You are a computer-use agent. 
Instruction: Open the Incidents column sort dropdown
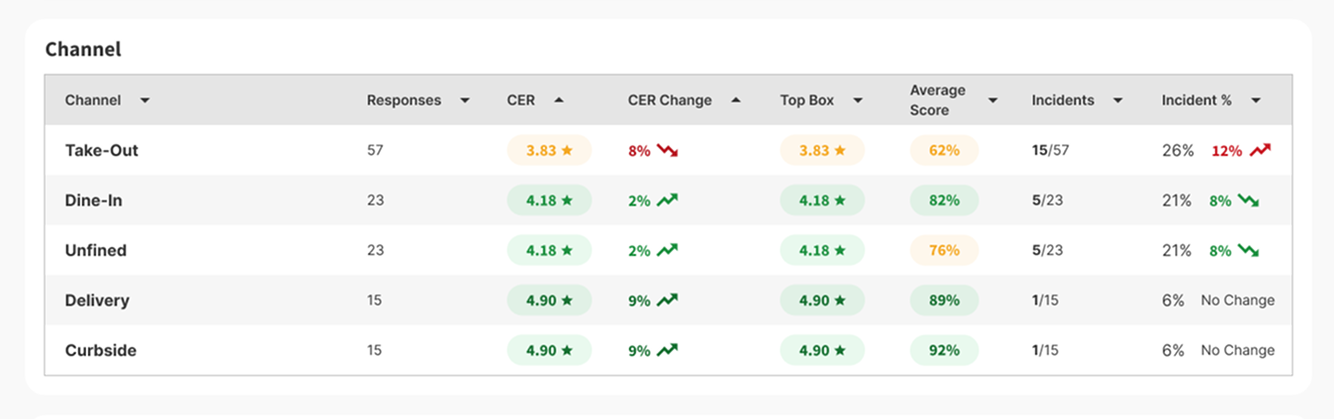click(1117, 100)
